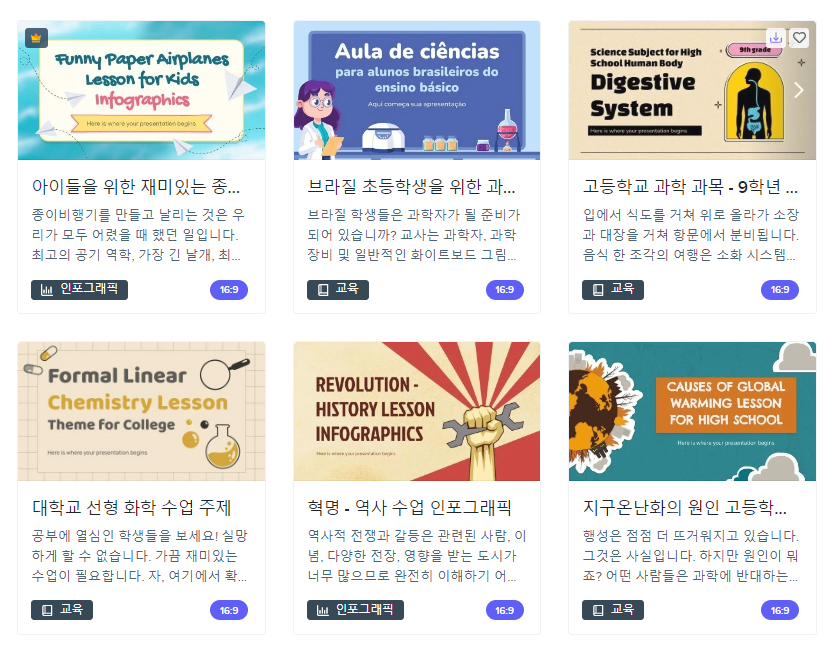Image resolution: width=837 pixels, height=653 pixels.
Task: Click 16:9 badge on Global Warming card
Action: [x=780, y=610]
